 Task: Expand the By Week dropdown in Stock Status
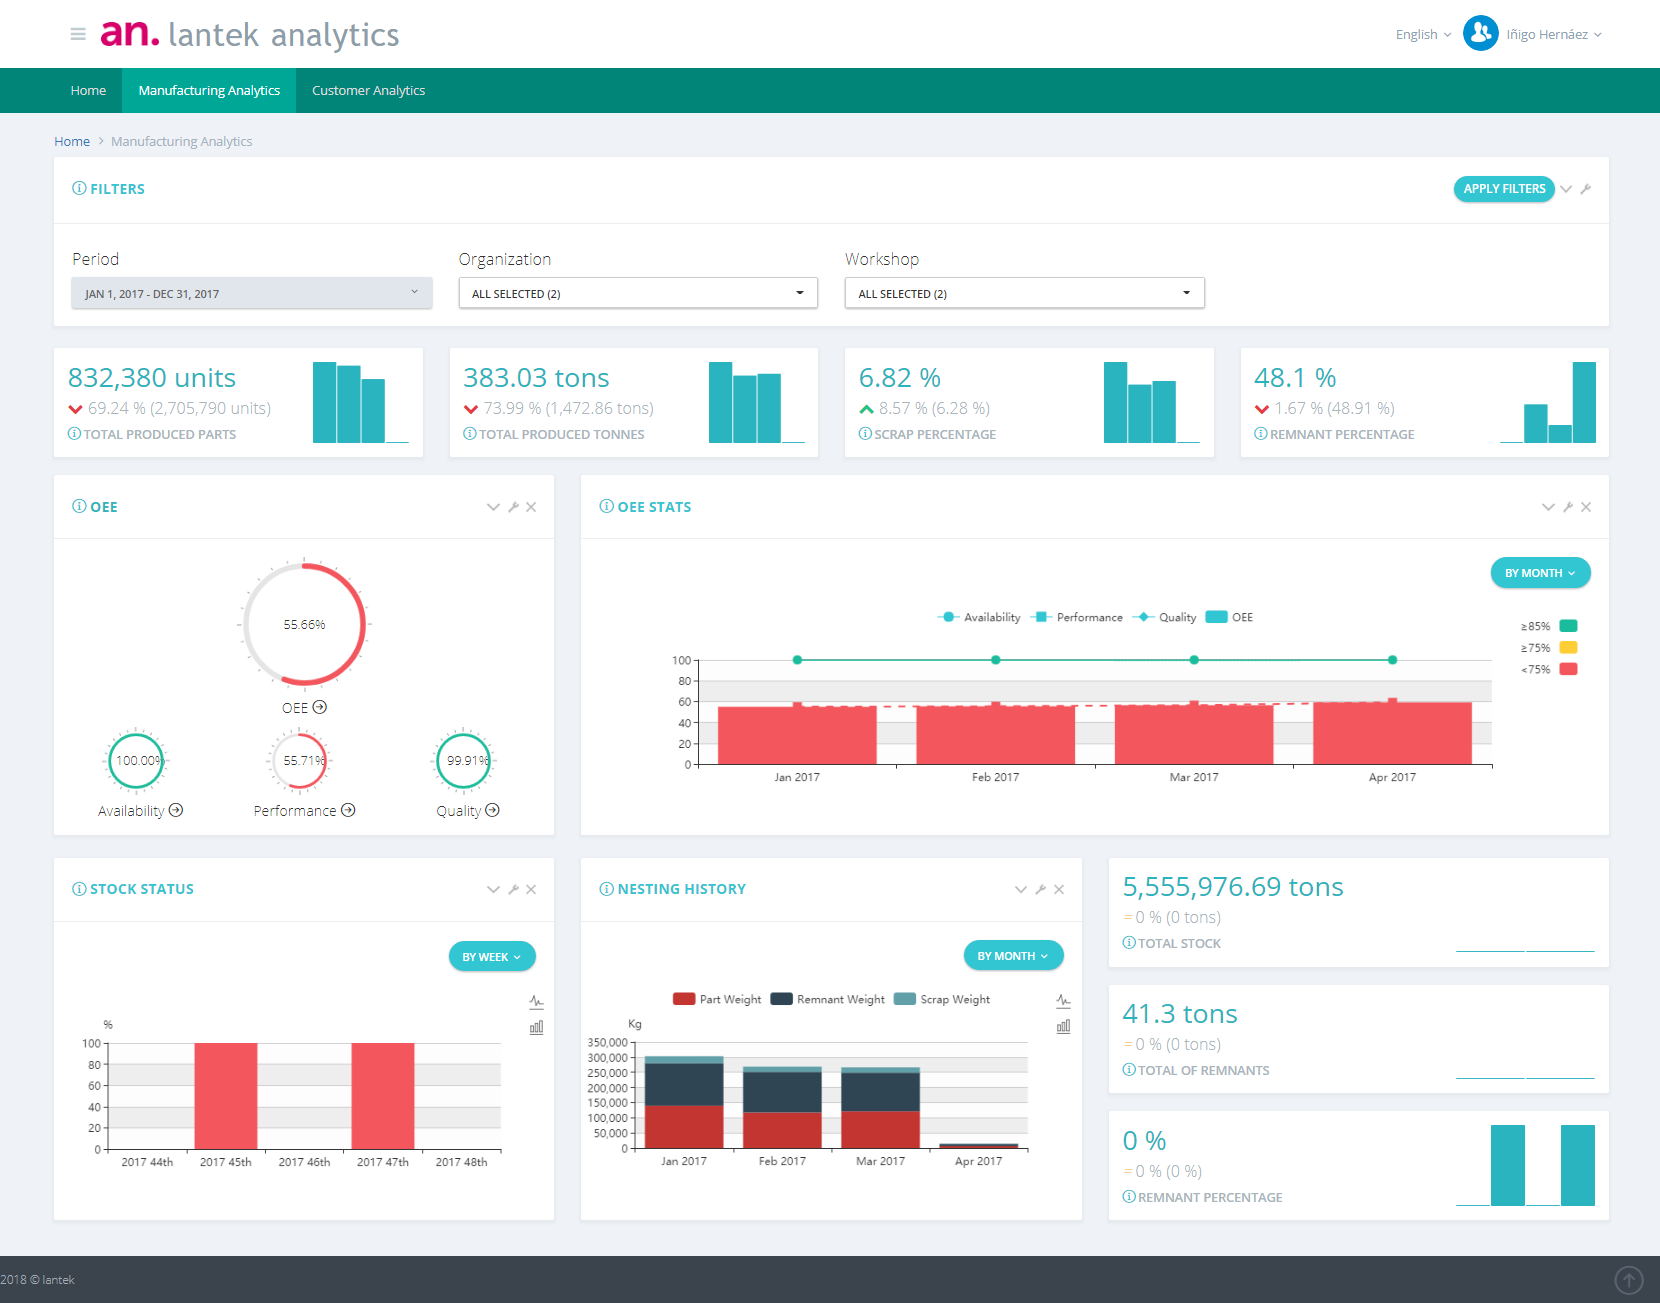pyautogui.click(x=492, y=957)
